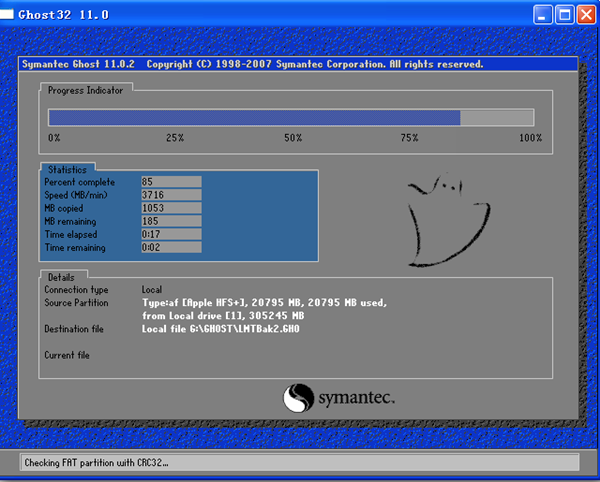Click the status bar reading Checking FAT partition

point(300,462)
